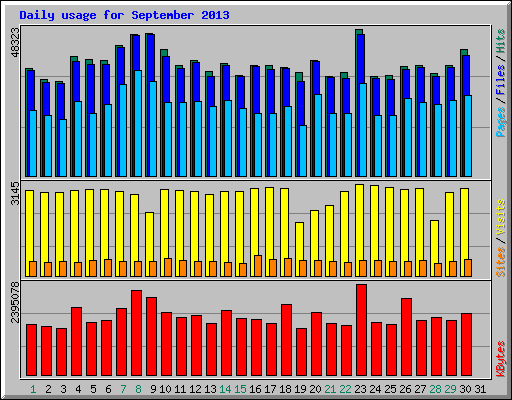Click day label 20 on the x-axis

pyautogui.click(x=315, y=389)
